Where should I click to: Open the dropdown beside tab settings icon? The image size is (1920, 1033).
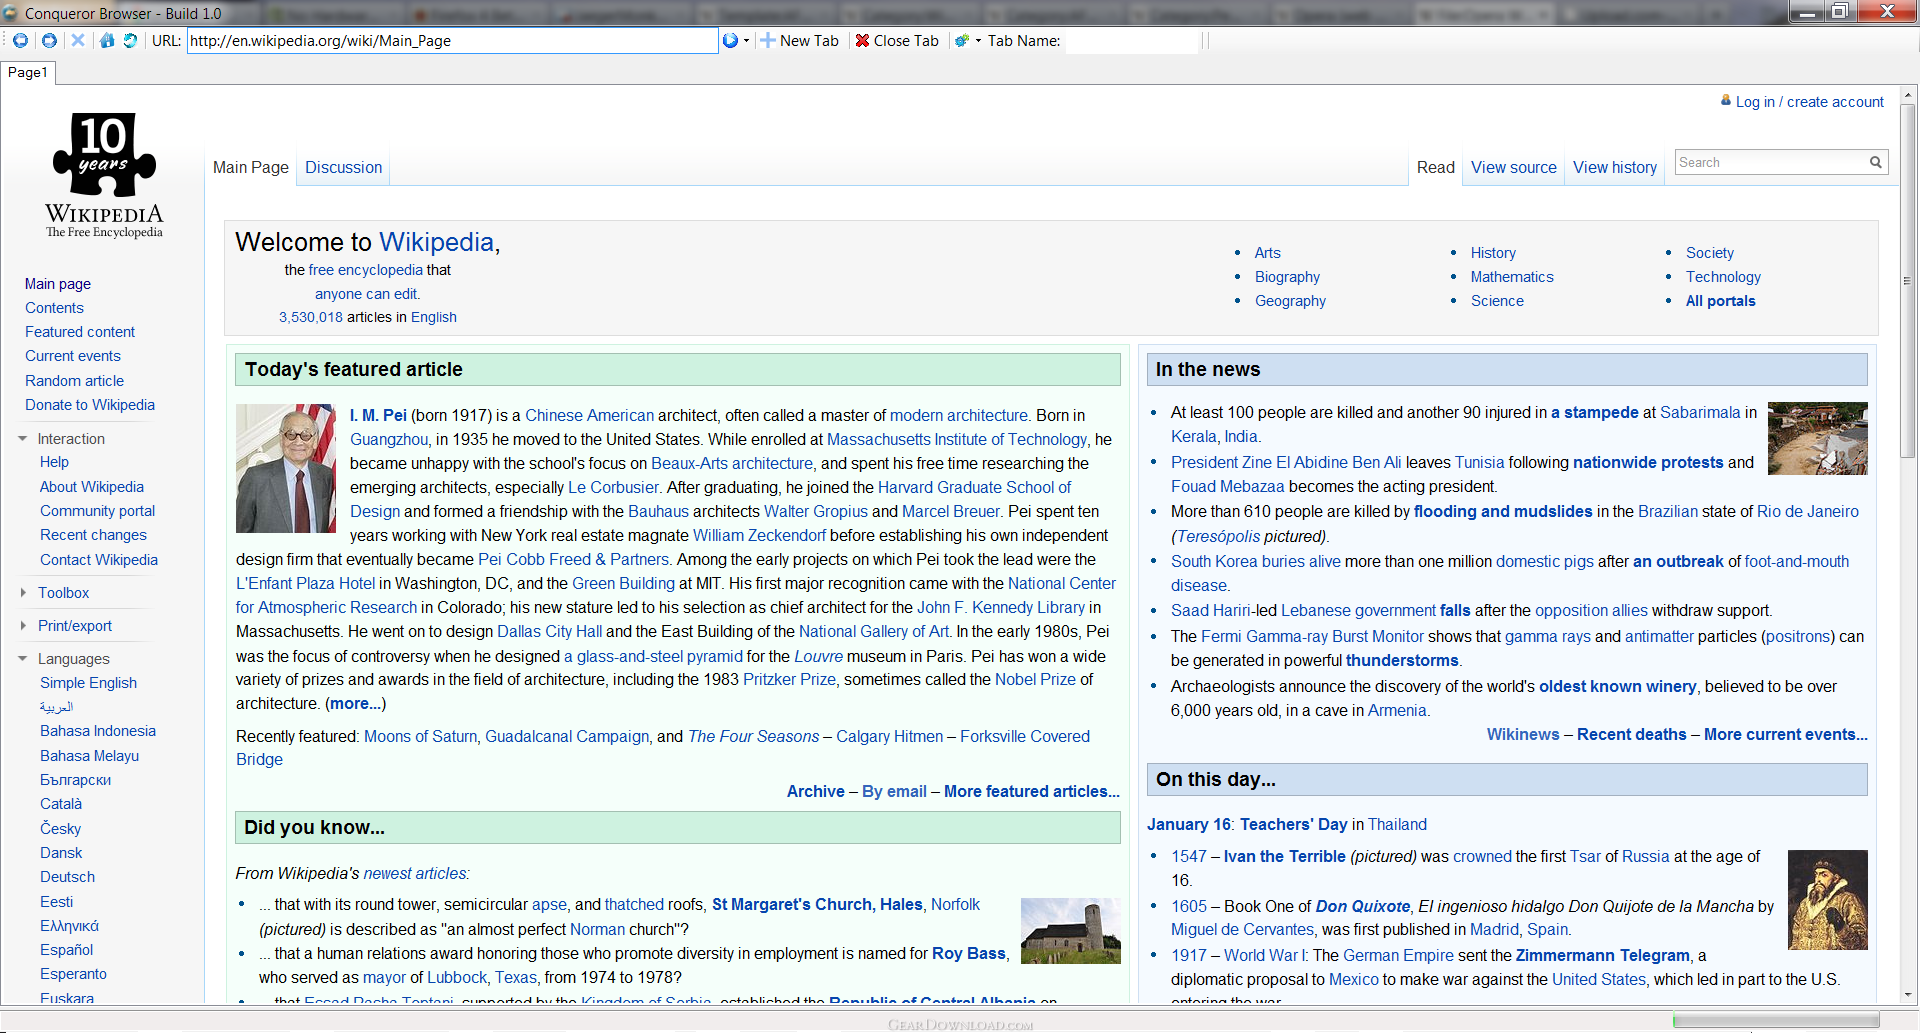(x=978, y=41)
